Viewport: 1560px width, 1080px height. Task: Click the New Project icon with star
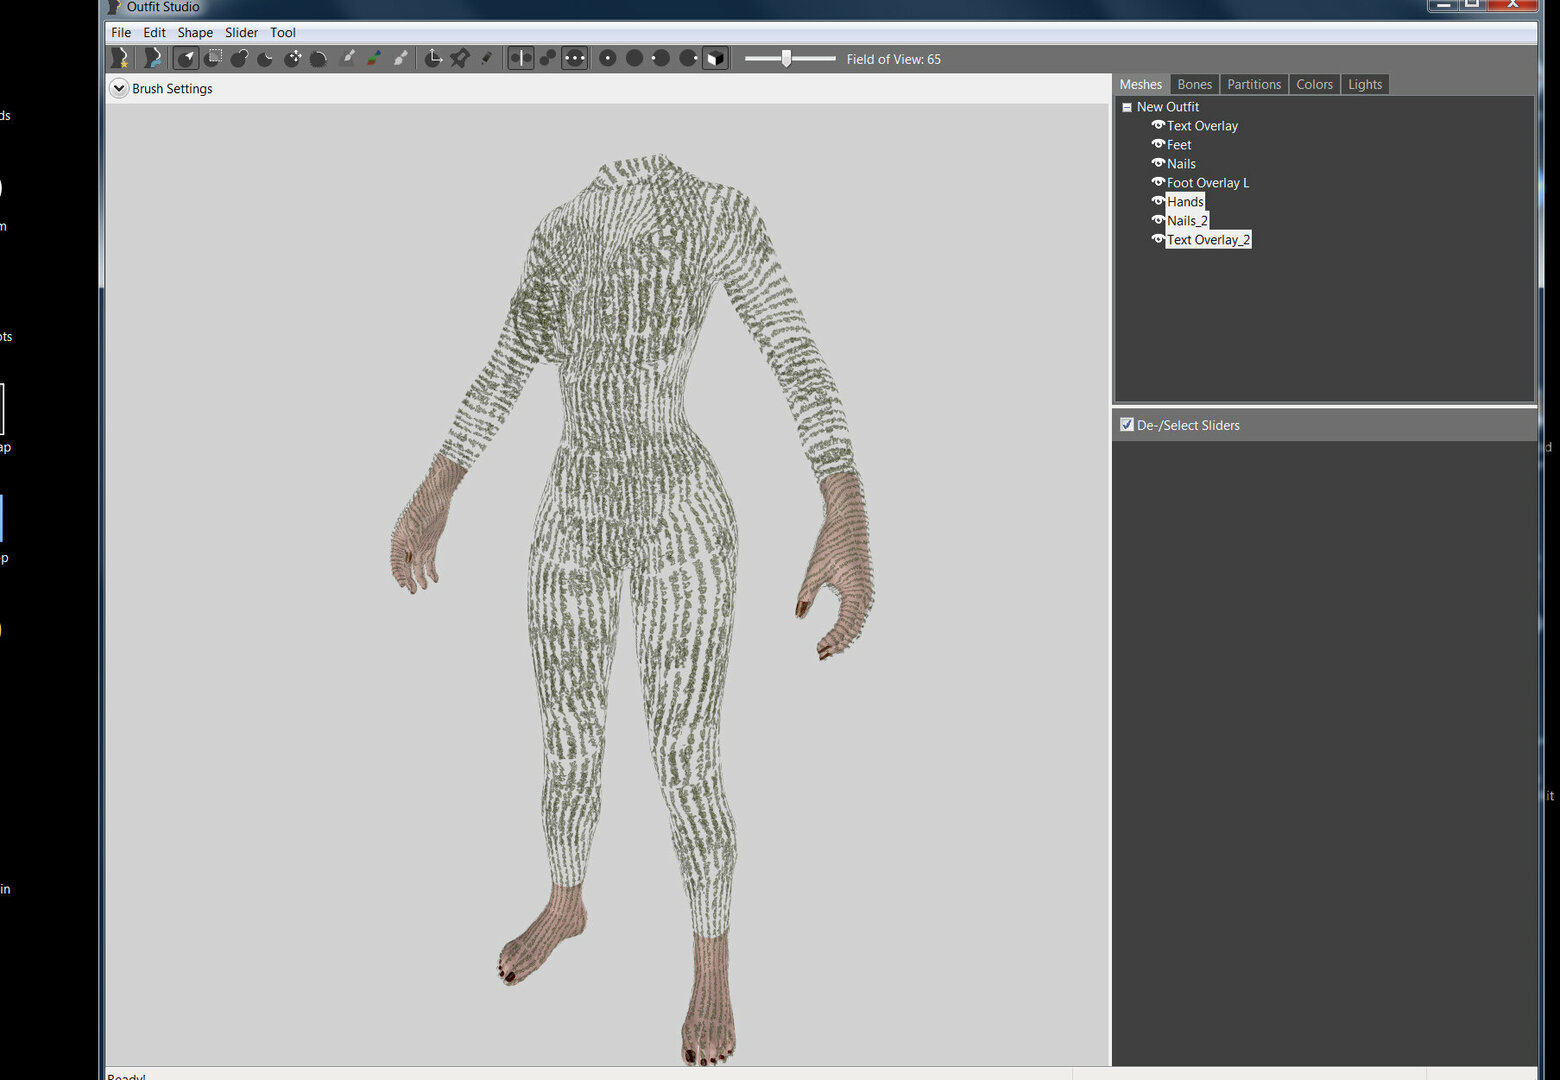[x=120, y=58]
